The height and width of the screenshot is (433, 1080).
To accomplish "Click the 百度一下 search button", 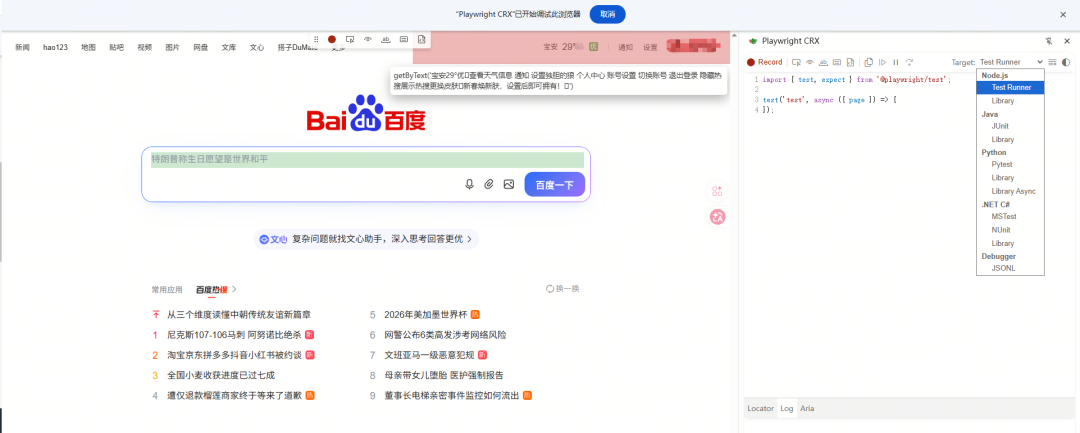I will tap(554, 184).
